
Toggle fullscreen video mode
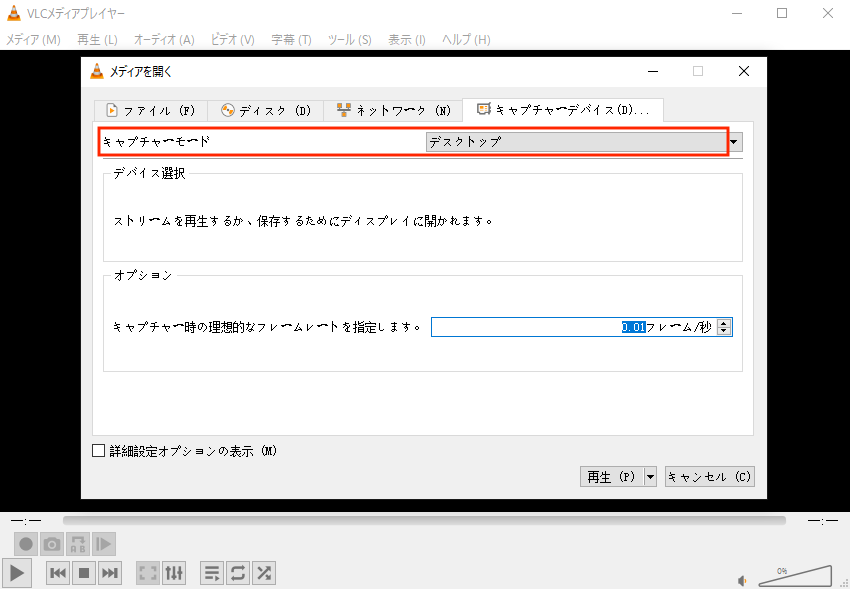point(148,573)
